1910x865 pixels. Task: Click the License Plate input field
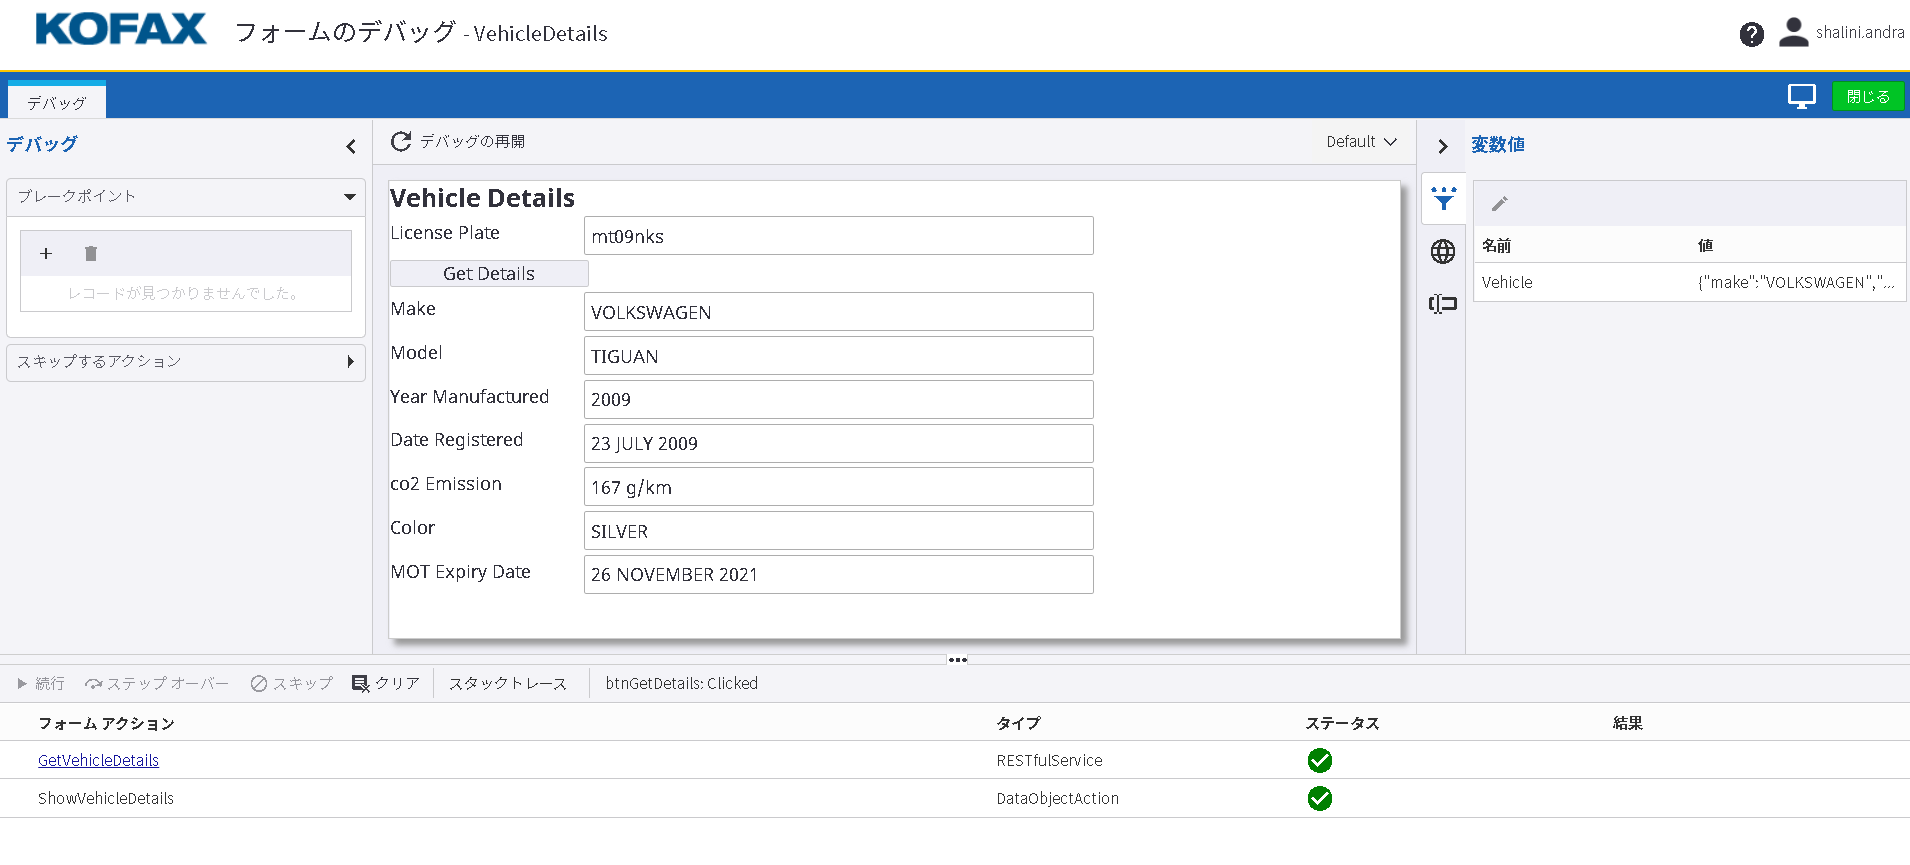838,237
